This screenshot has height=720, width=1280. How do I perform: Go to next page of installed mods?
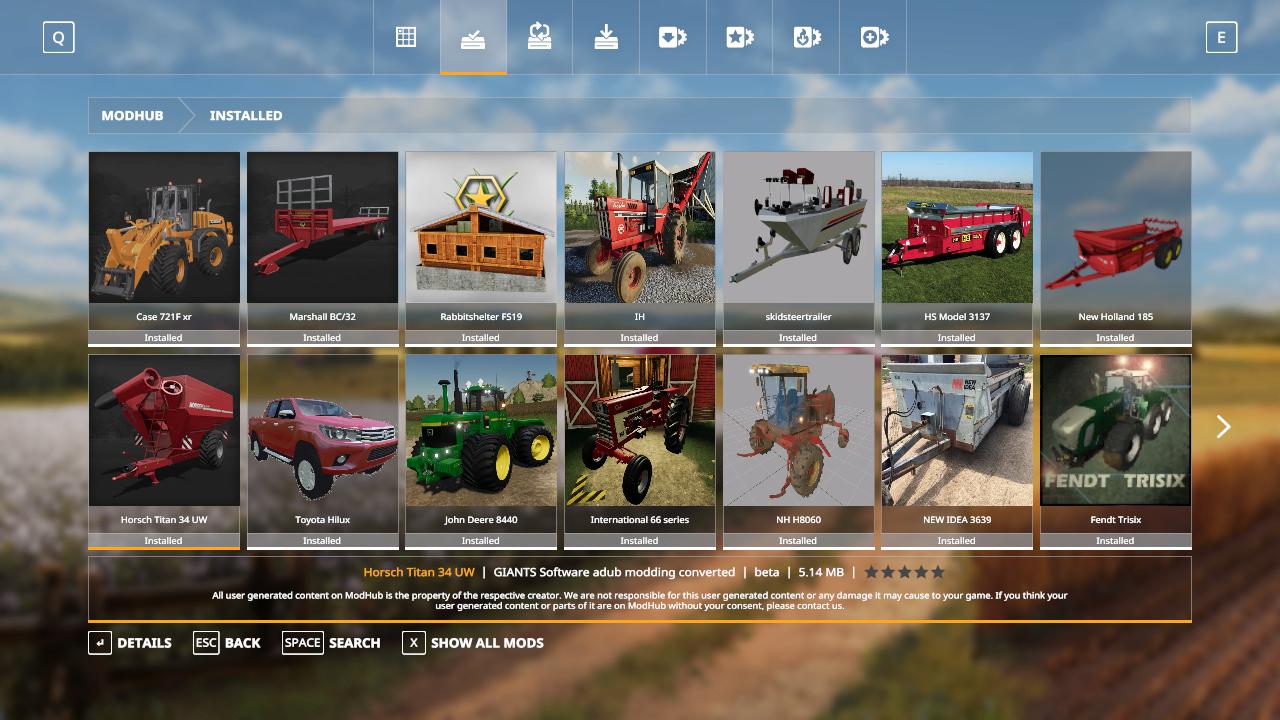point(1223,427)
